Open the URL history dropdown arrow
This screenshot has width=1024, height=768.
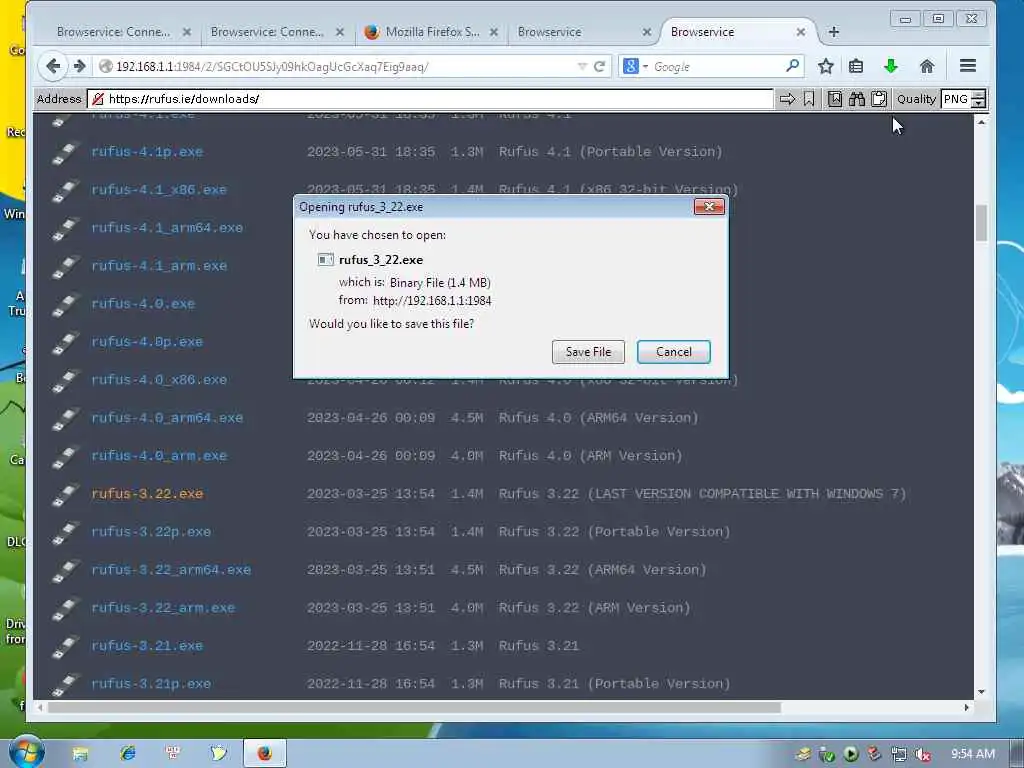[582, 66]
